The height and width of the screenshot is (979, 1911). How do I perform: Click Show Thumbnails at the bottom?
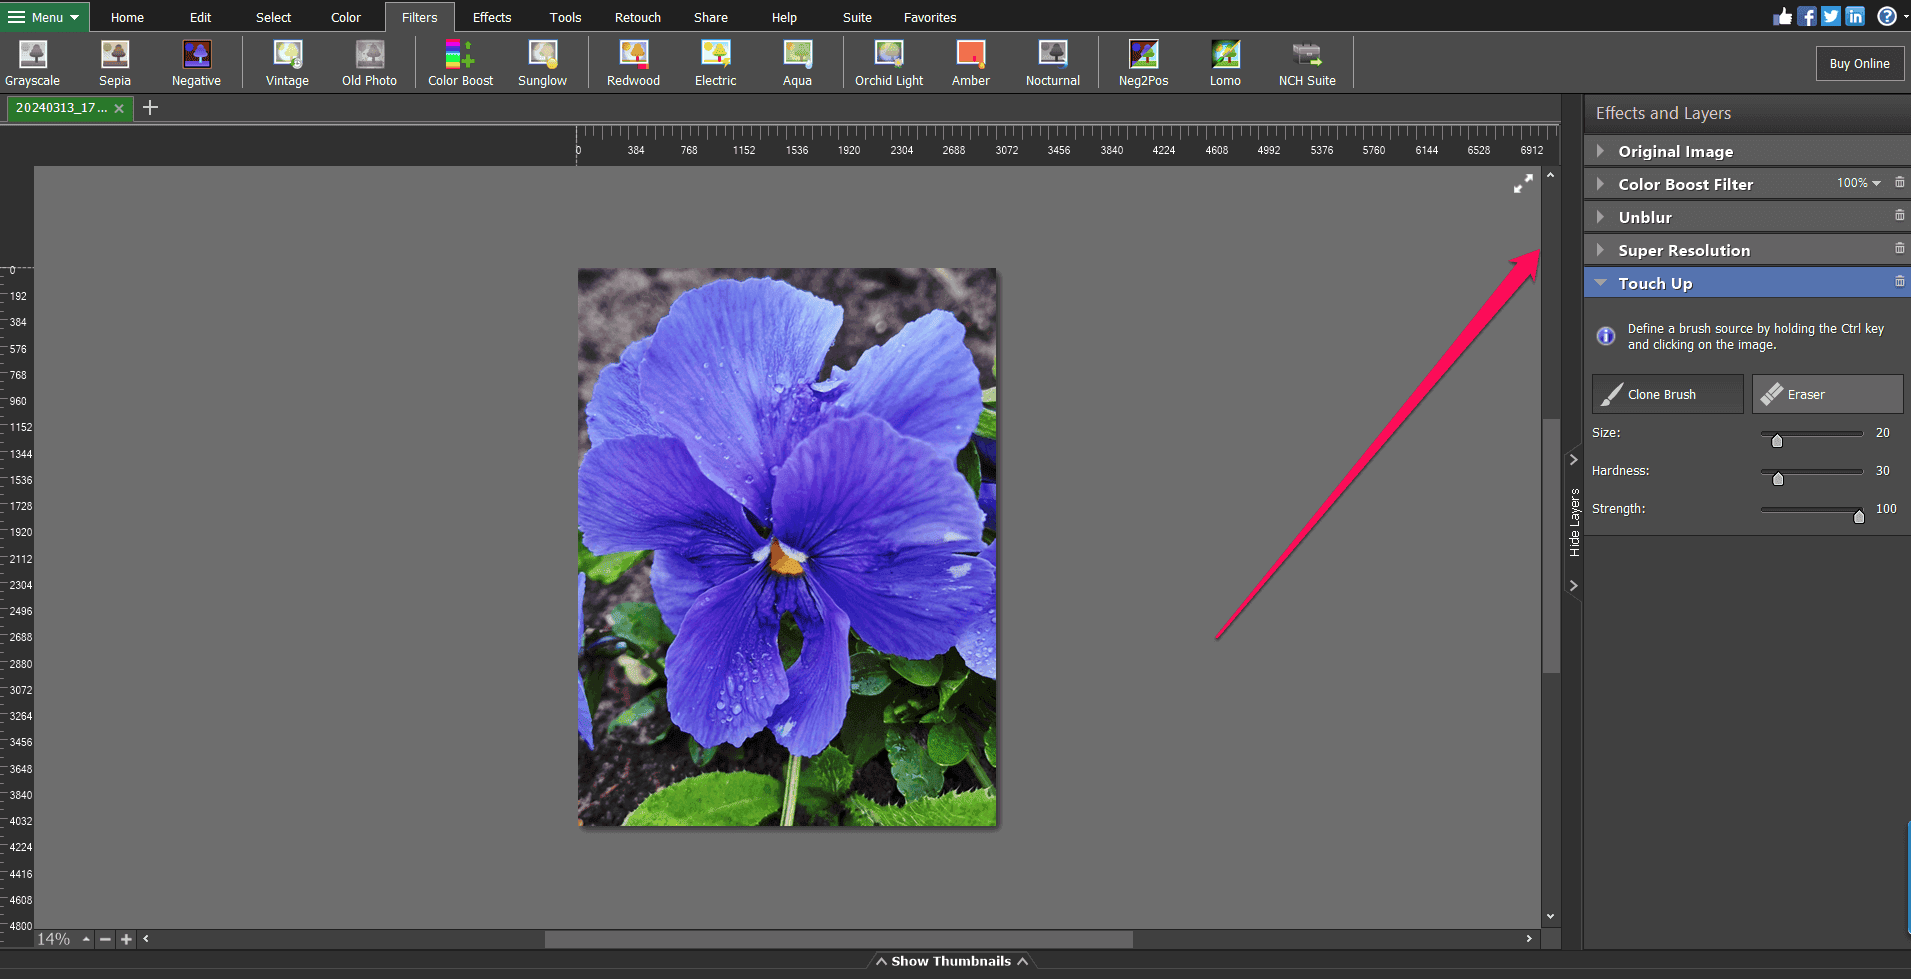pos(951,960)
